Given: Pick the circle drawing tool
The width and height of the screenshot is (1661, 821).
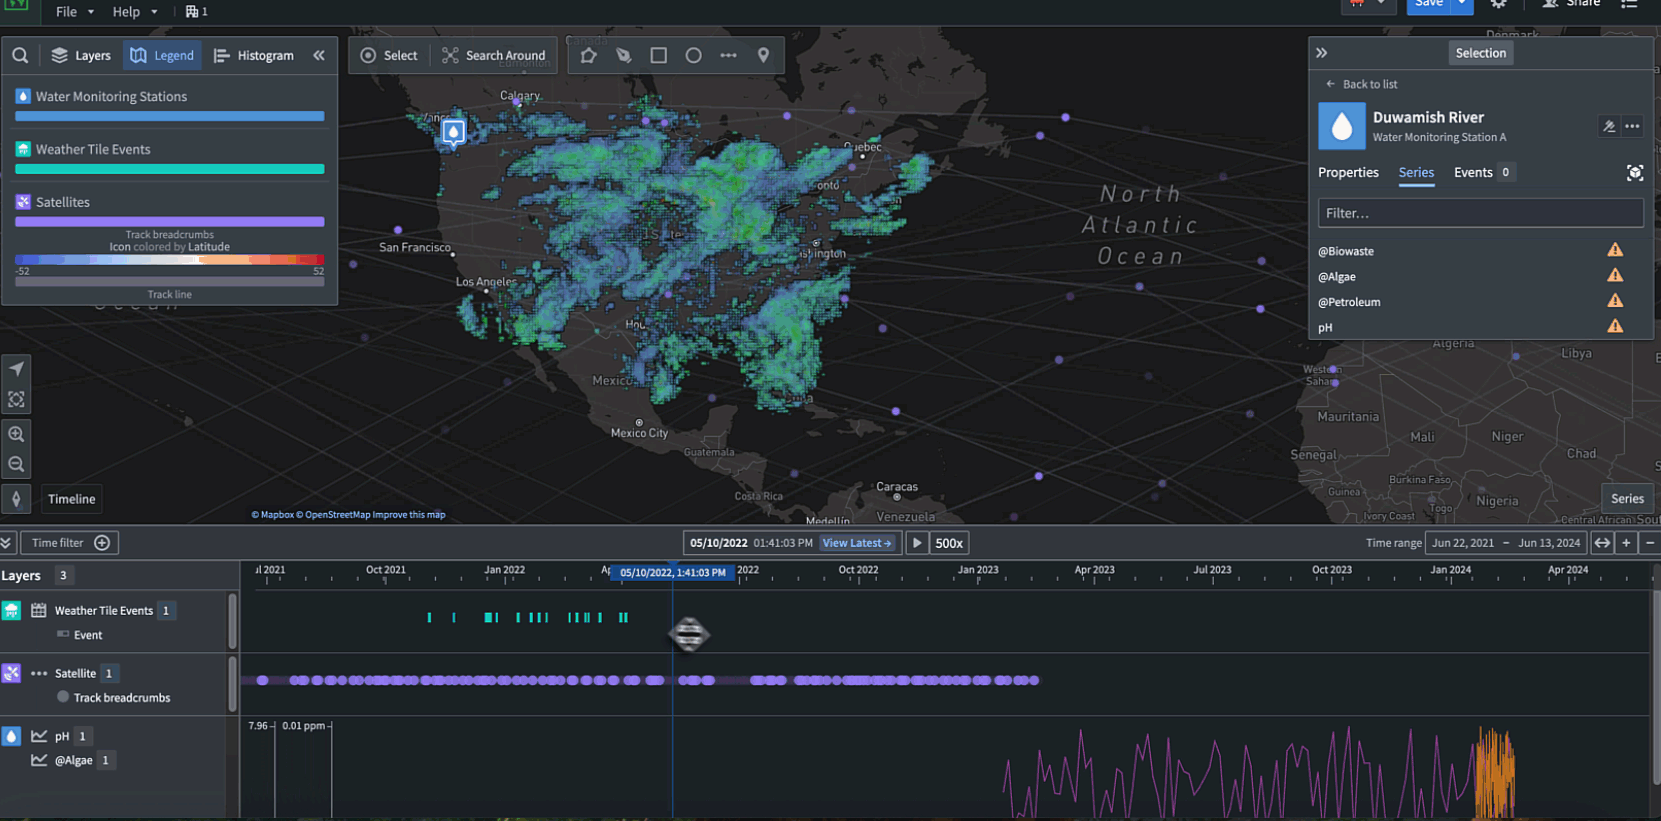Looking at the screenshot, I should (x=693, y=56).
